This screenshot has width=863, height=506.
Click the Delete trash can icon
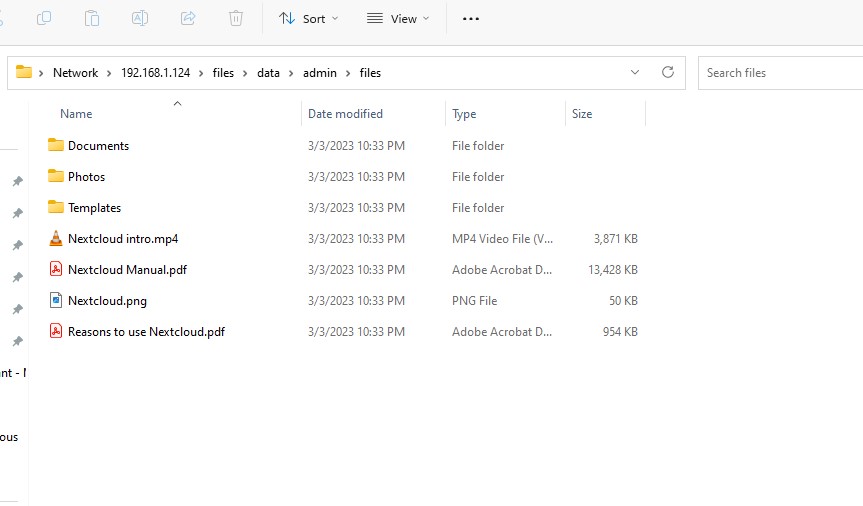point(236,18)
